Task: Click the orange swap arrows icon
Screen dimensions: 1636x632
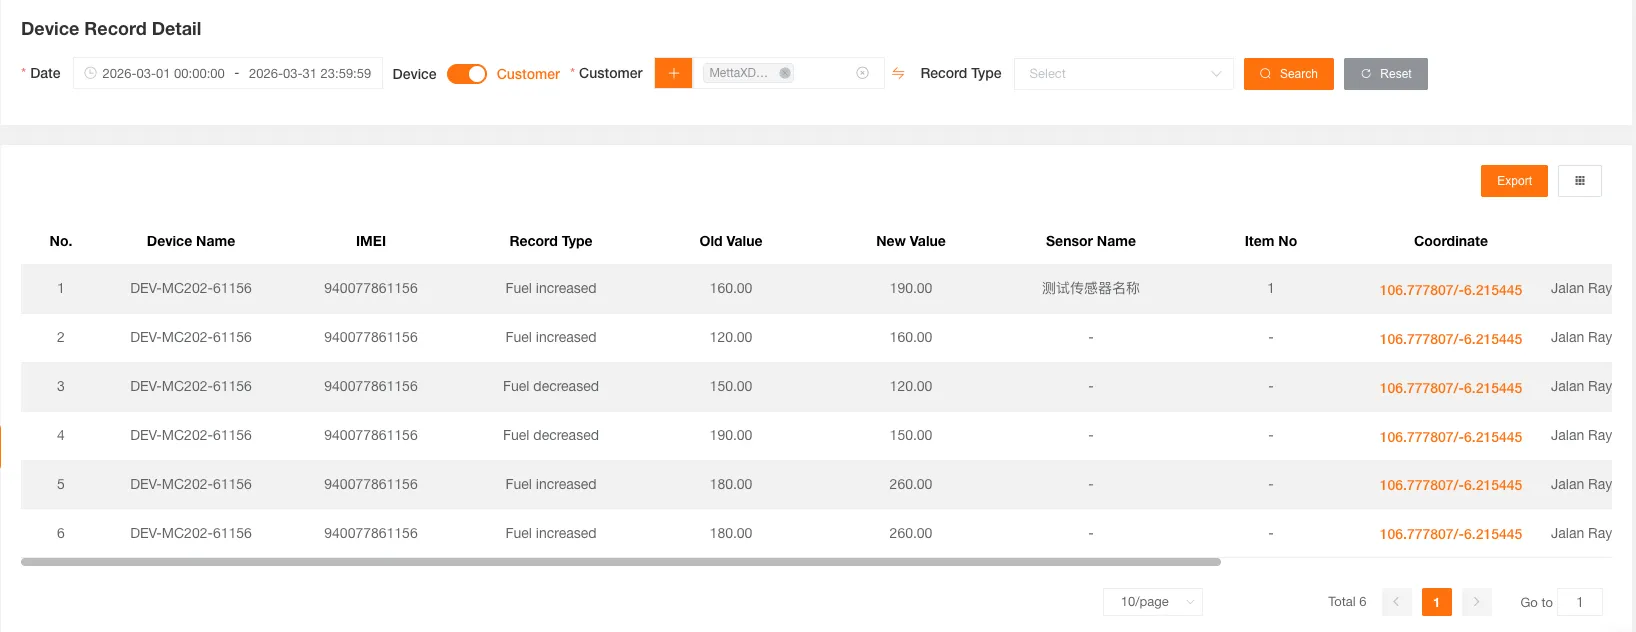Action: click(898, 73)
